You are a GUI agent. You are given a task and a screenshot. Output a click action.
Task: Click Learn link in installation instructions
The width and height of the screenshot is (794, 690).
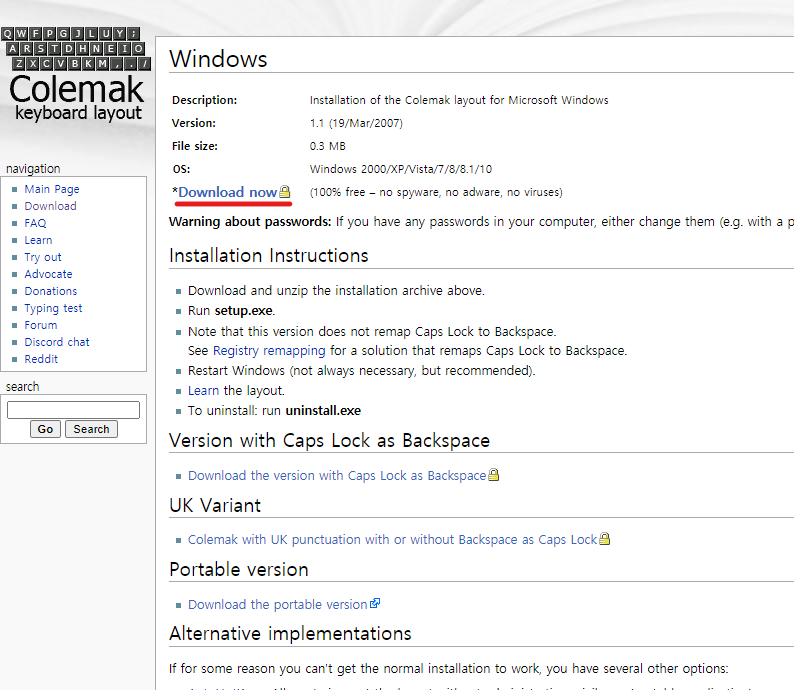pyautogui.click(x=203, y=390)
